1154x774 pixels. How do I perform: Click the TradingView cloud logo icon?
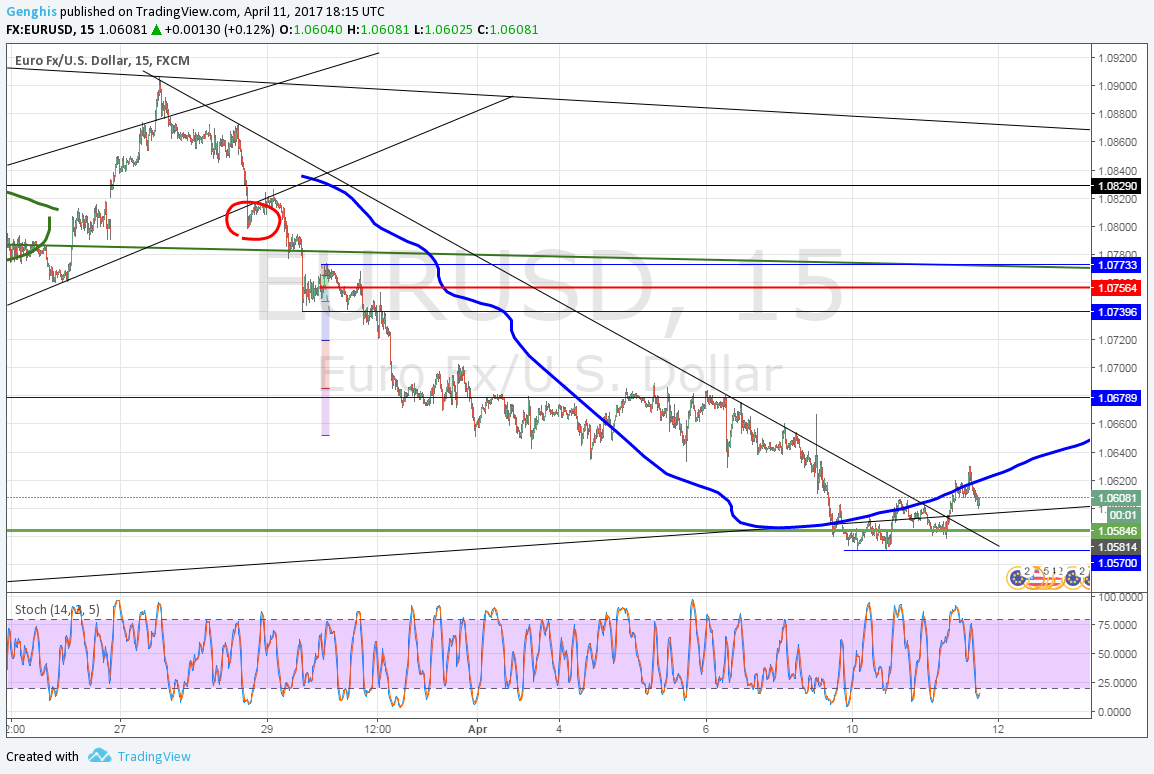(x=99, y=756)
